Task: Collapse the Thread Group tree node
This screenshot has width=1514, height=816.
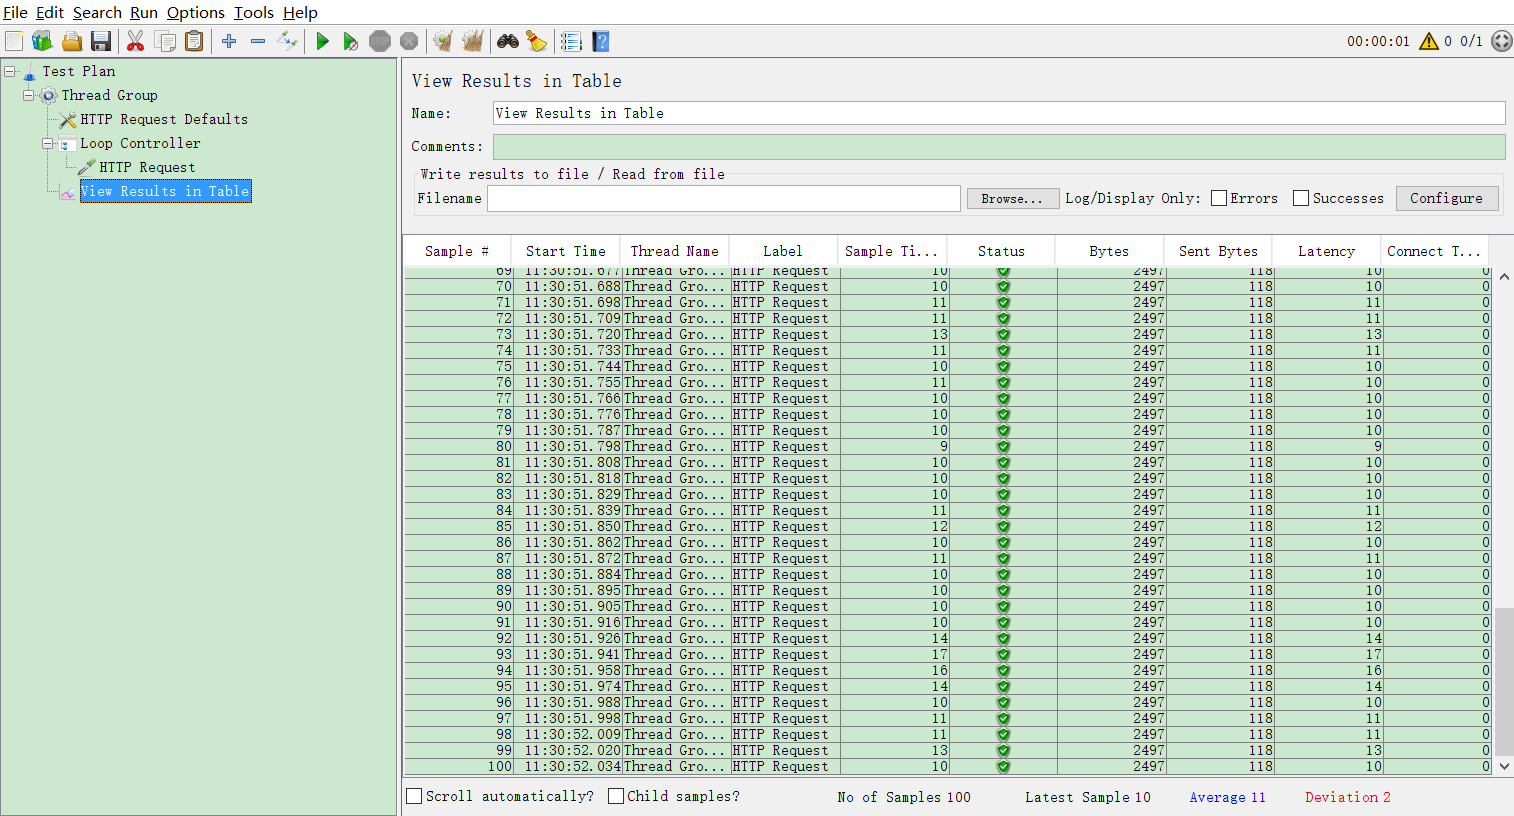Action: pyautogui.click(x=29, y=95)
